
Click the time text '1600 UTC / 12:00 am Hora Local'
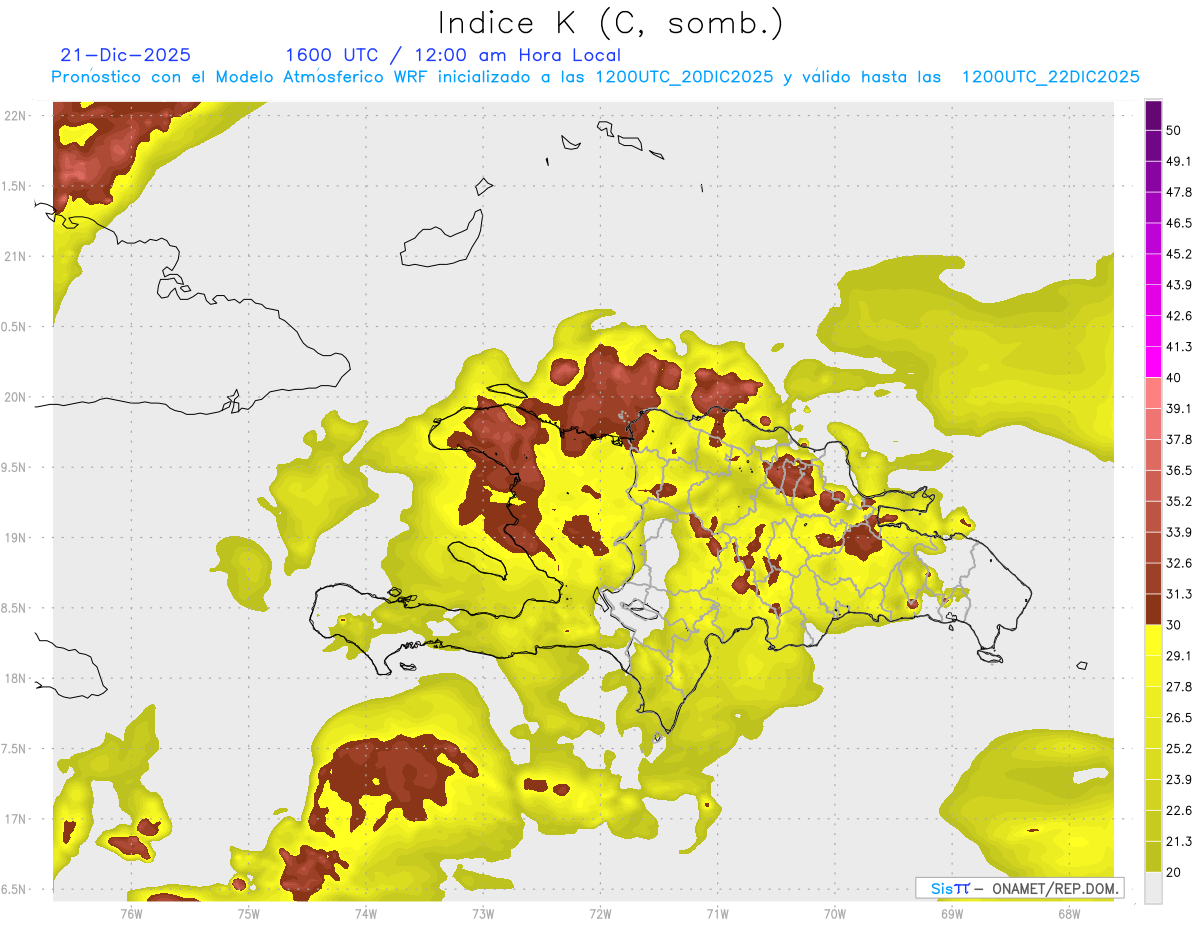[x=453, y=55]
